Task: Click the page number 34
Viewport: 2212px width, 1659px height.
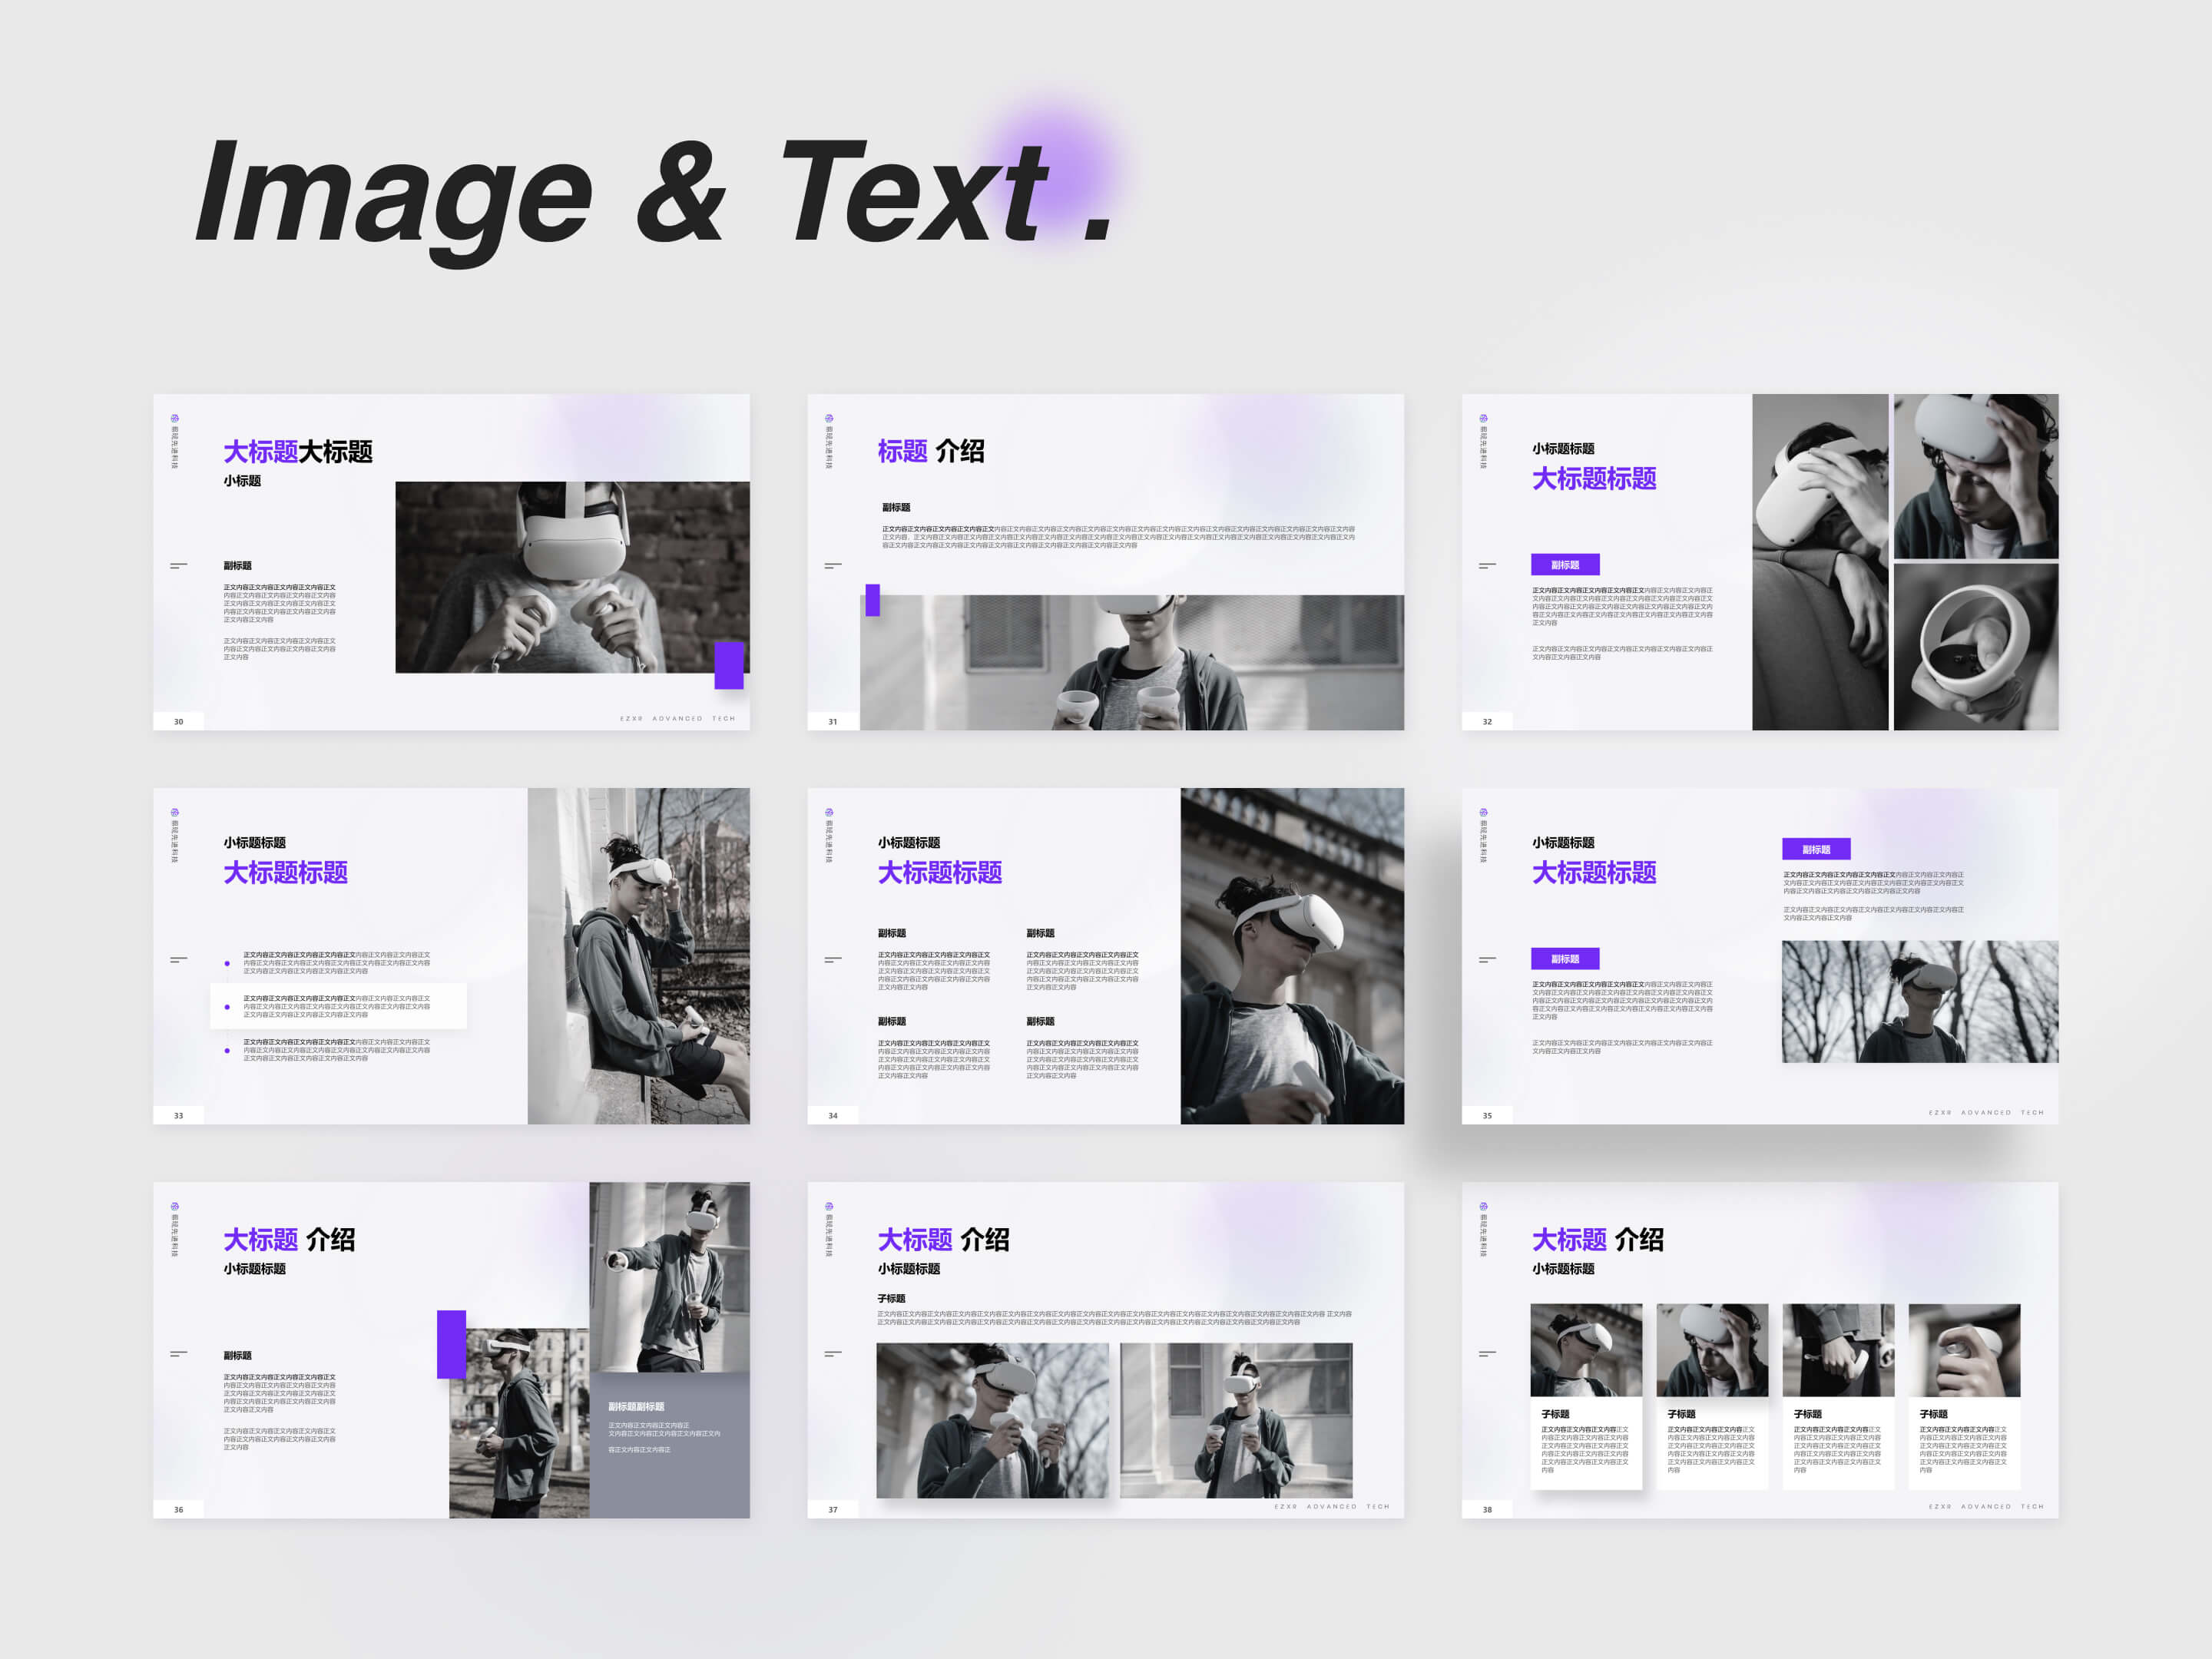Action: (833, 1115)
